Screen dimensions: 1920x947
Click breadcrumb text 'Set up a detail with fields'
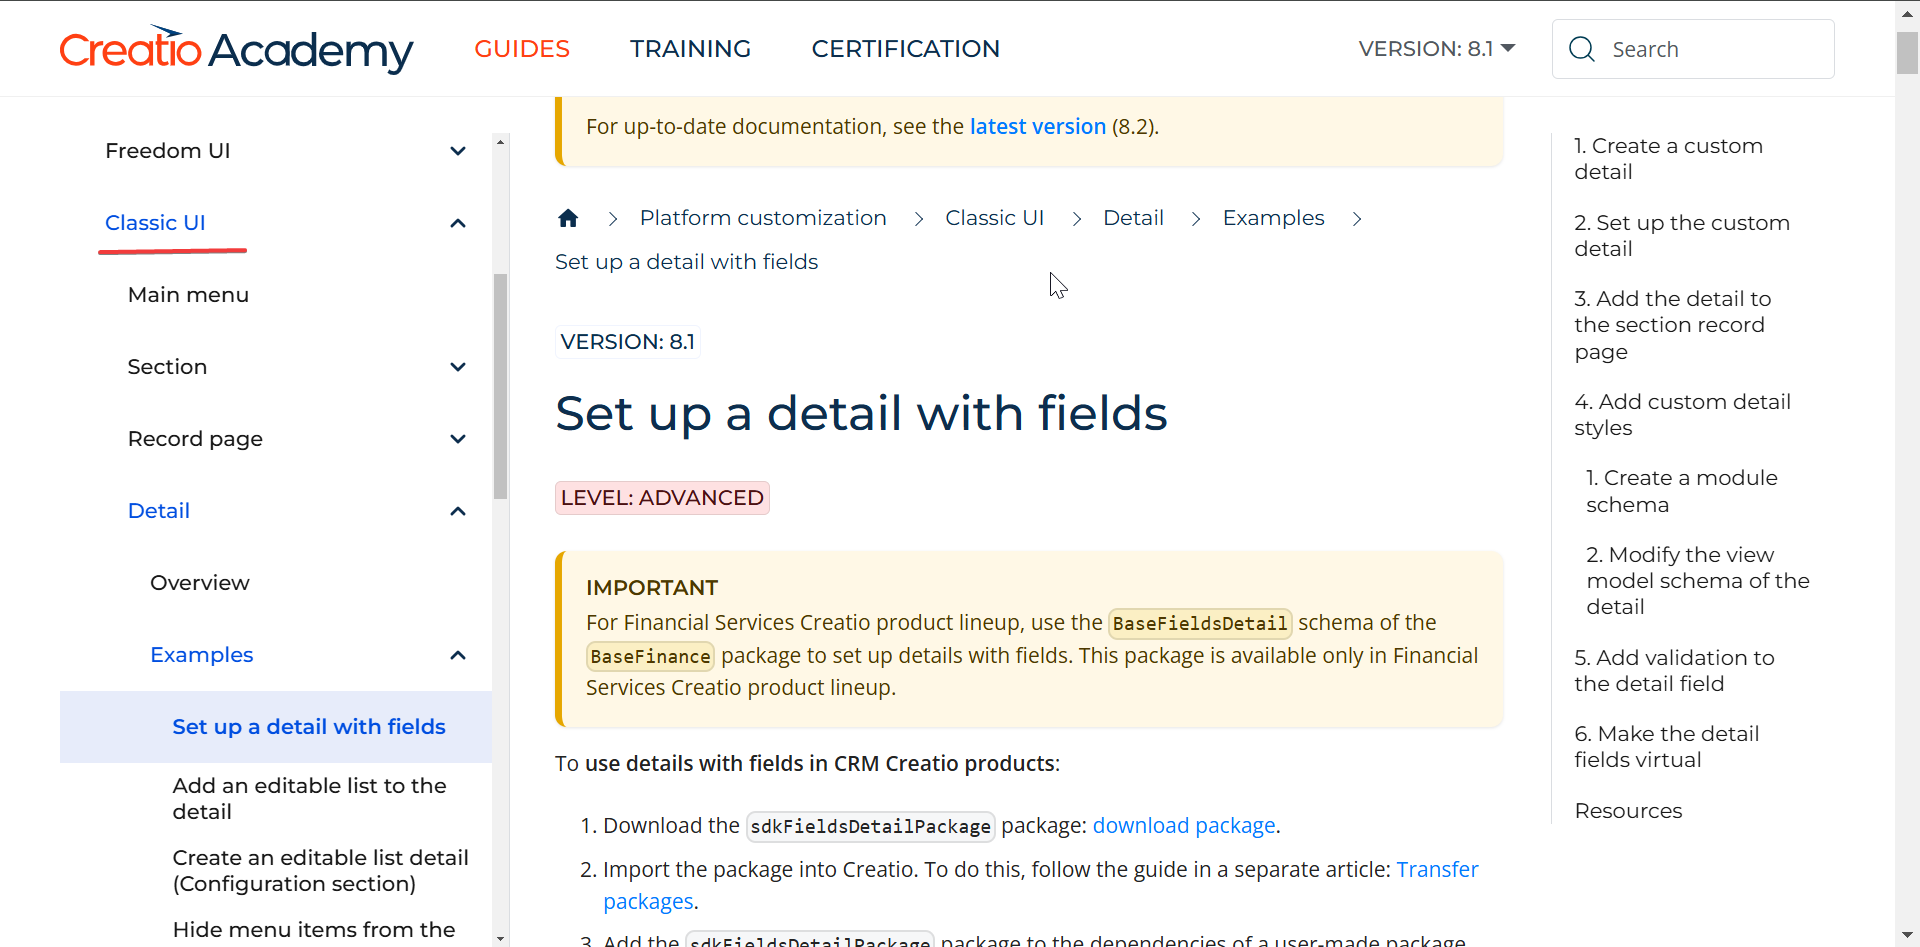click(x=686, y=262)
